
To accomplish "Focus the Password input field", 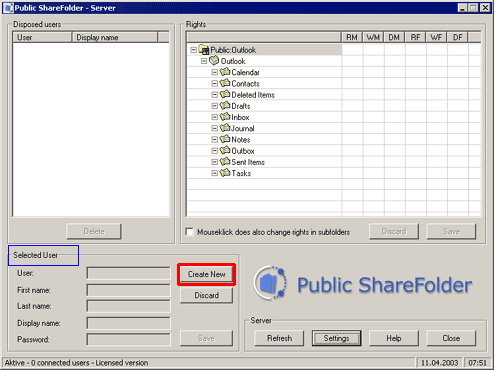I will pyautogui.click(x=128, y=340).
